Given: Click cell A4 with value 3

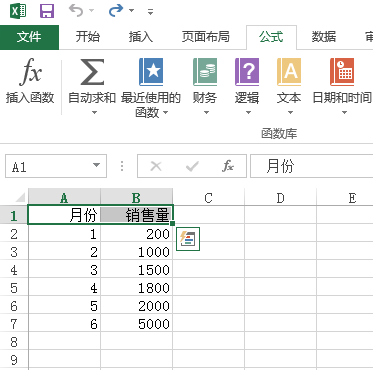Looking at the screenshot, I should (x=64, y=270).
